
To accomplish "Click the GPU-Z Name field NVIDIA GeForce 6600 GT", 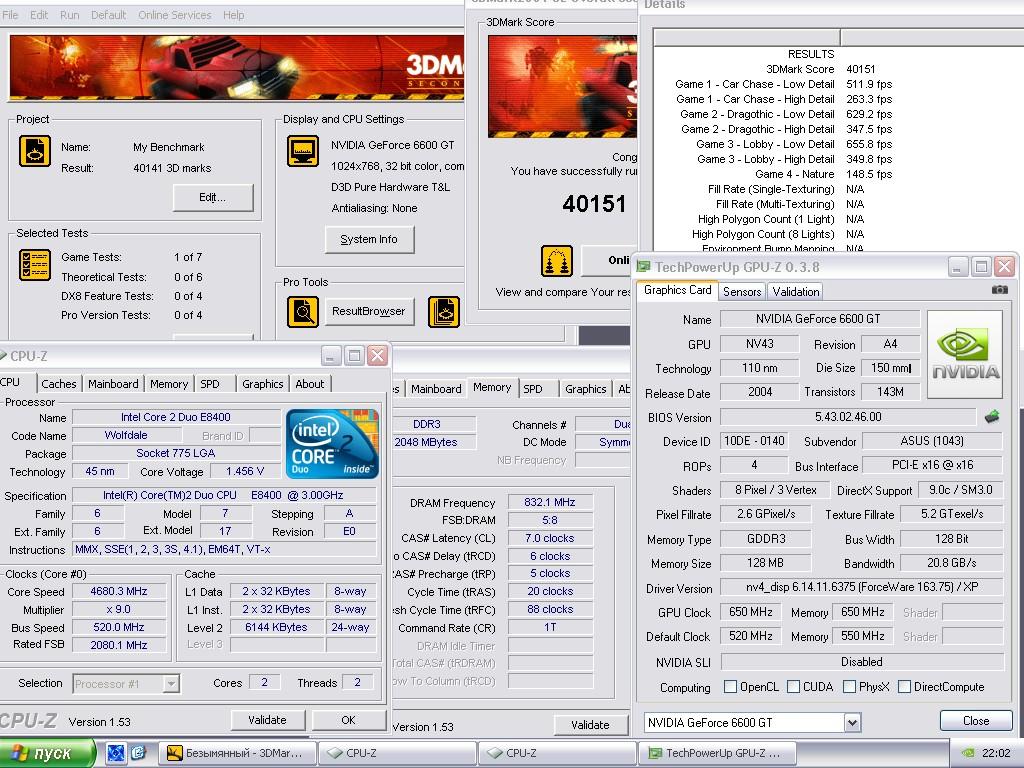I will tap(820, 319).
